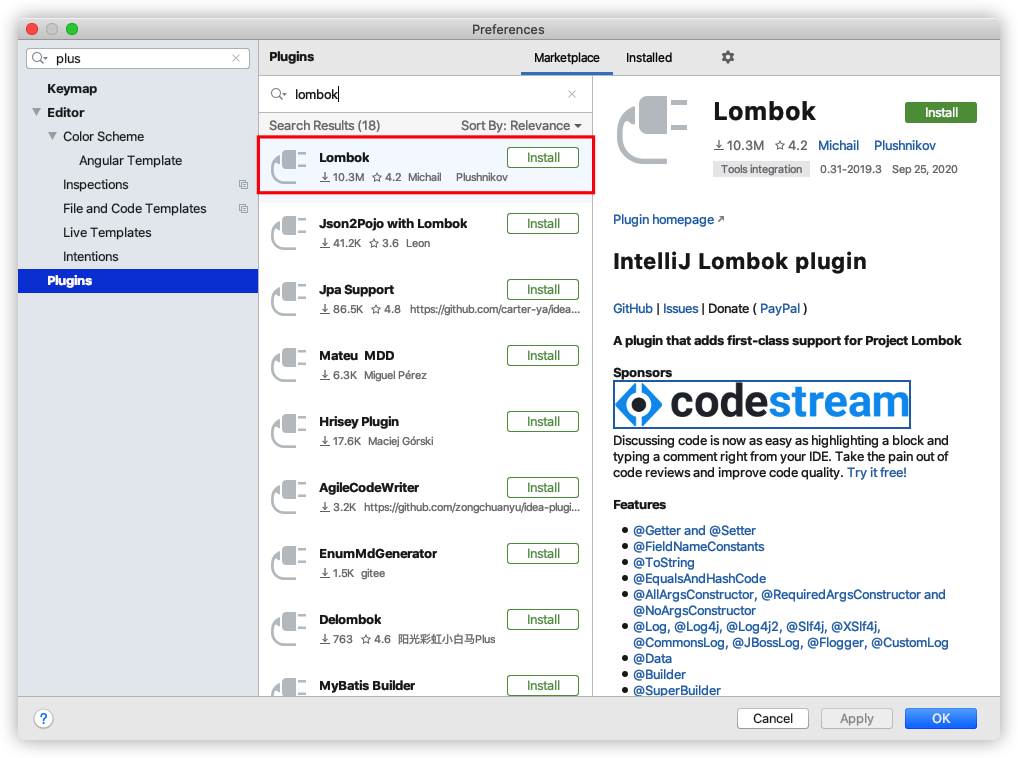Click the Hrisey Plugin icon

pyautogui.click(x=289, y=431)
